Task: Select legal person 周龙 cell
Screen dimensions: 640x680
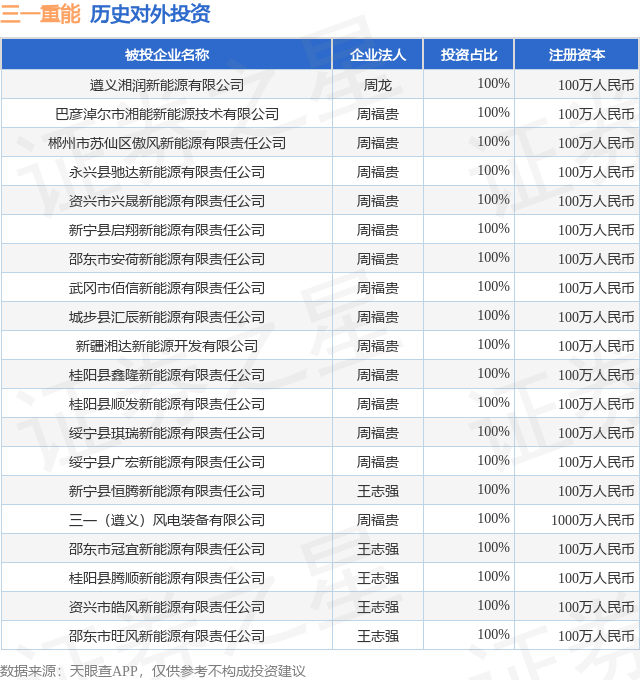Action: (x=378, y=85)
